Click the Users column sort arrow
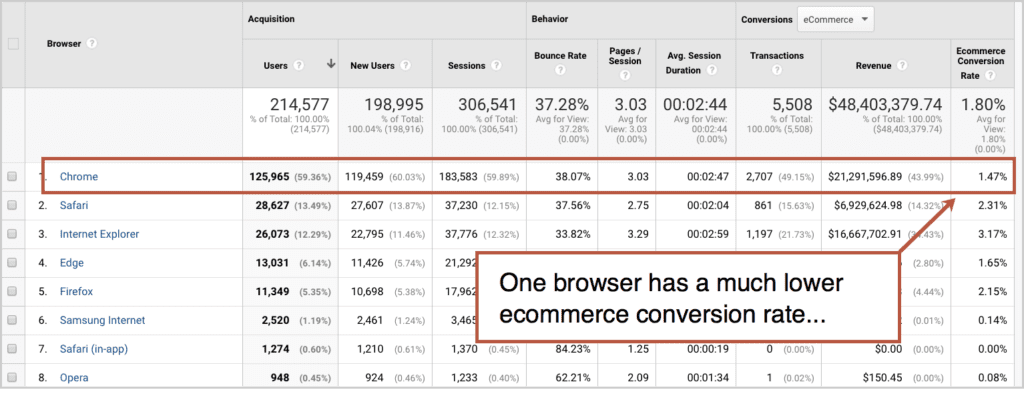 point(331,64)
